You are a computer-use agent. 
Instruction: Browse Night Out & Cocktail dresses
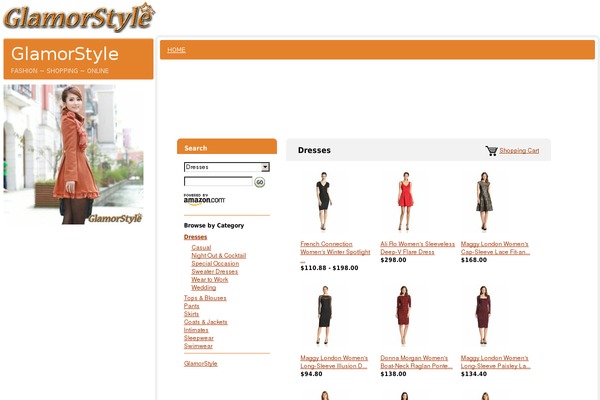pyautogui.click(x=219, y=255)
